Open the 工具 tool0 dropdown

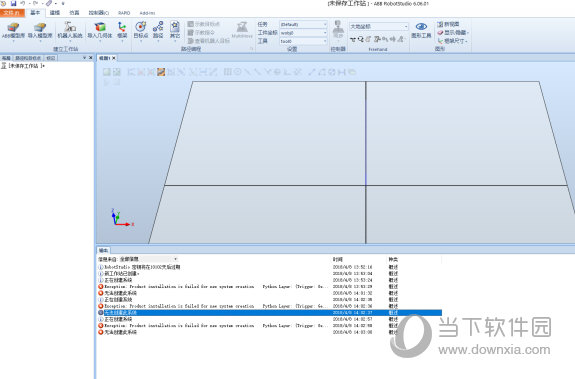tap(303, 41)
